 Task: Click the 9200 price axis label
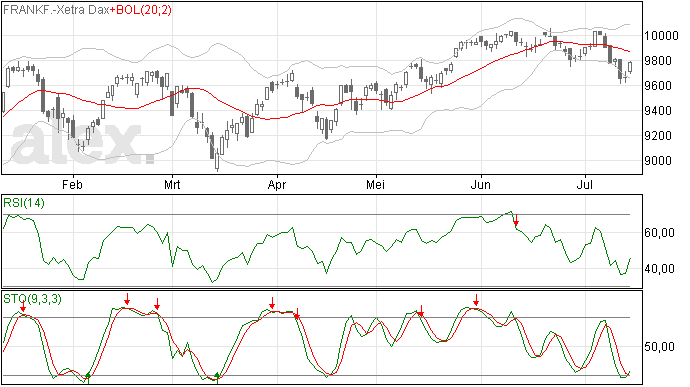pyautogui.click(x=658, y=136)
